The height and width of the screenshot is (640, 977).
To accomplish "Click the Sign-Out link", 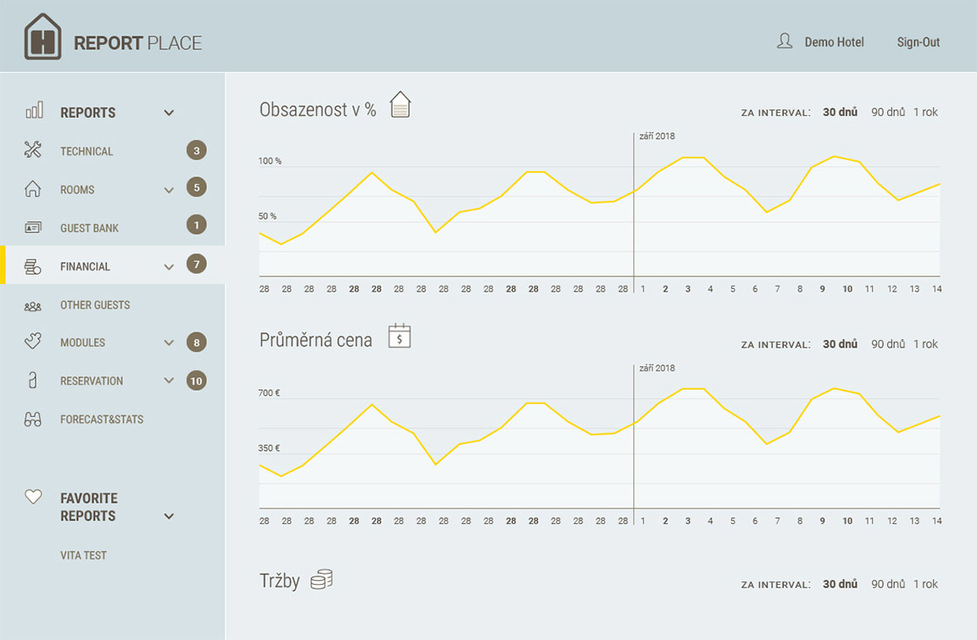I will coord(918,42).
